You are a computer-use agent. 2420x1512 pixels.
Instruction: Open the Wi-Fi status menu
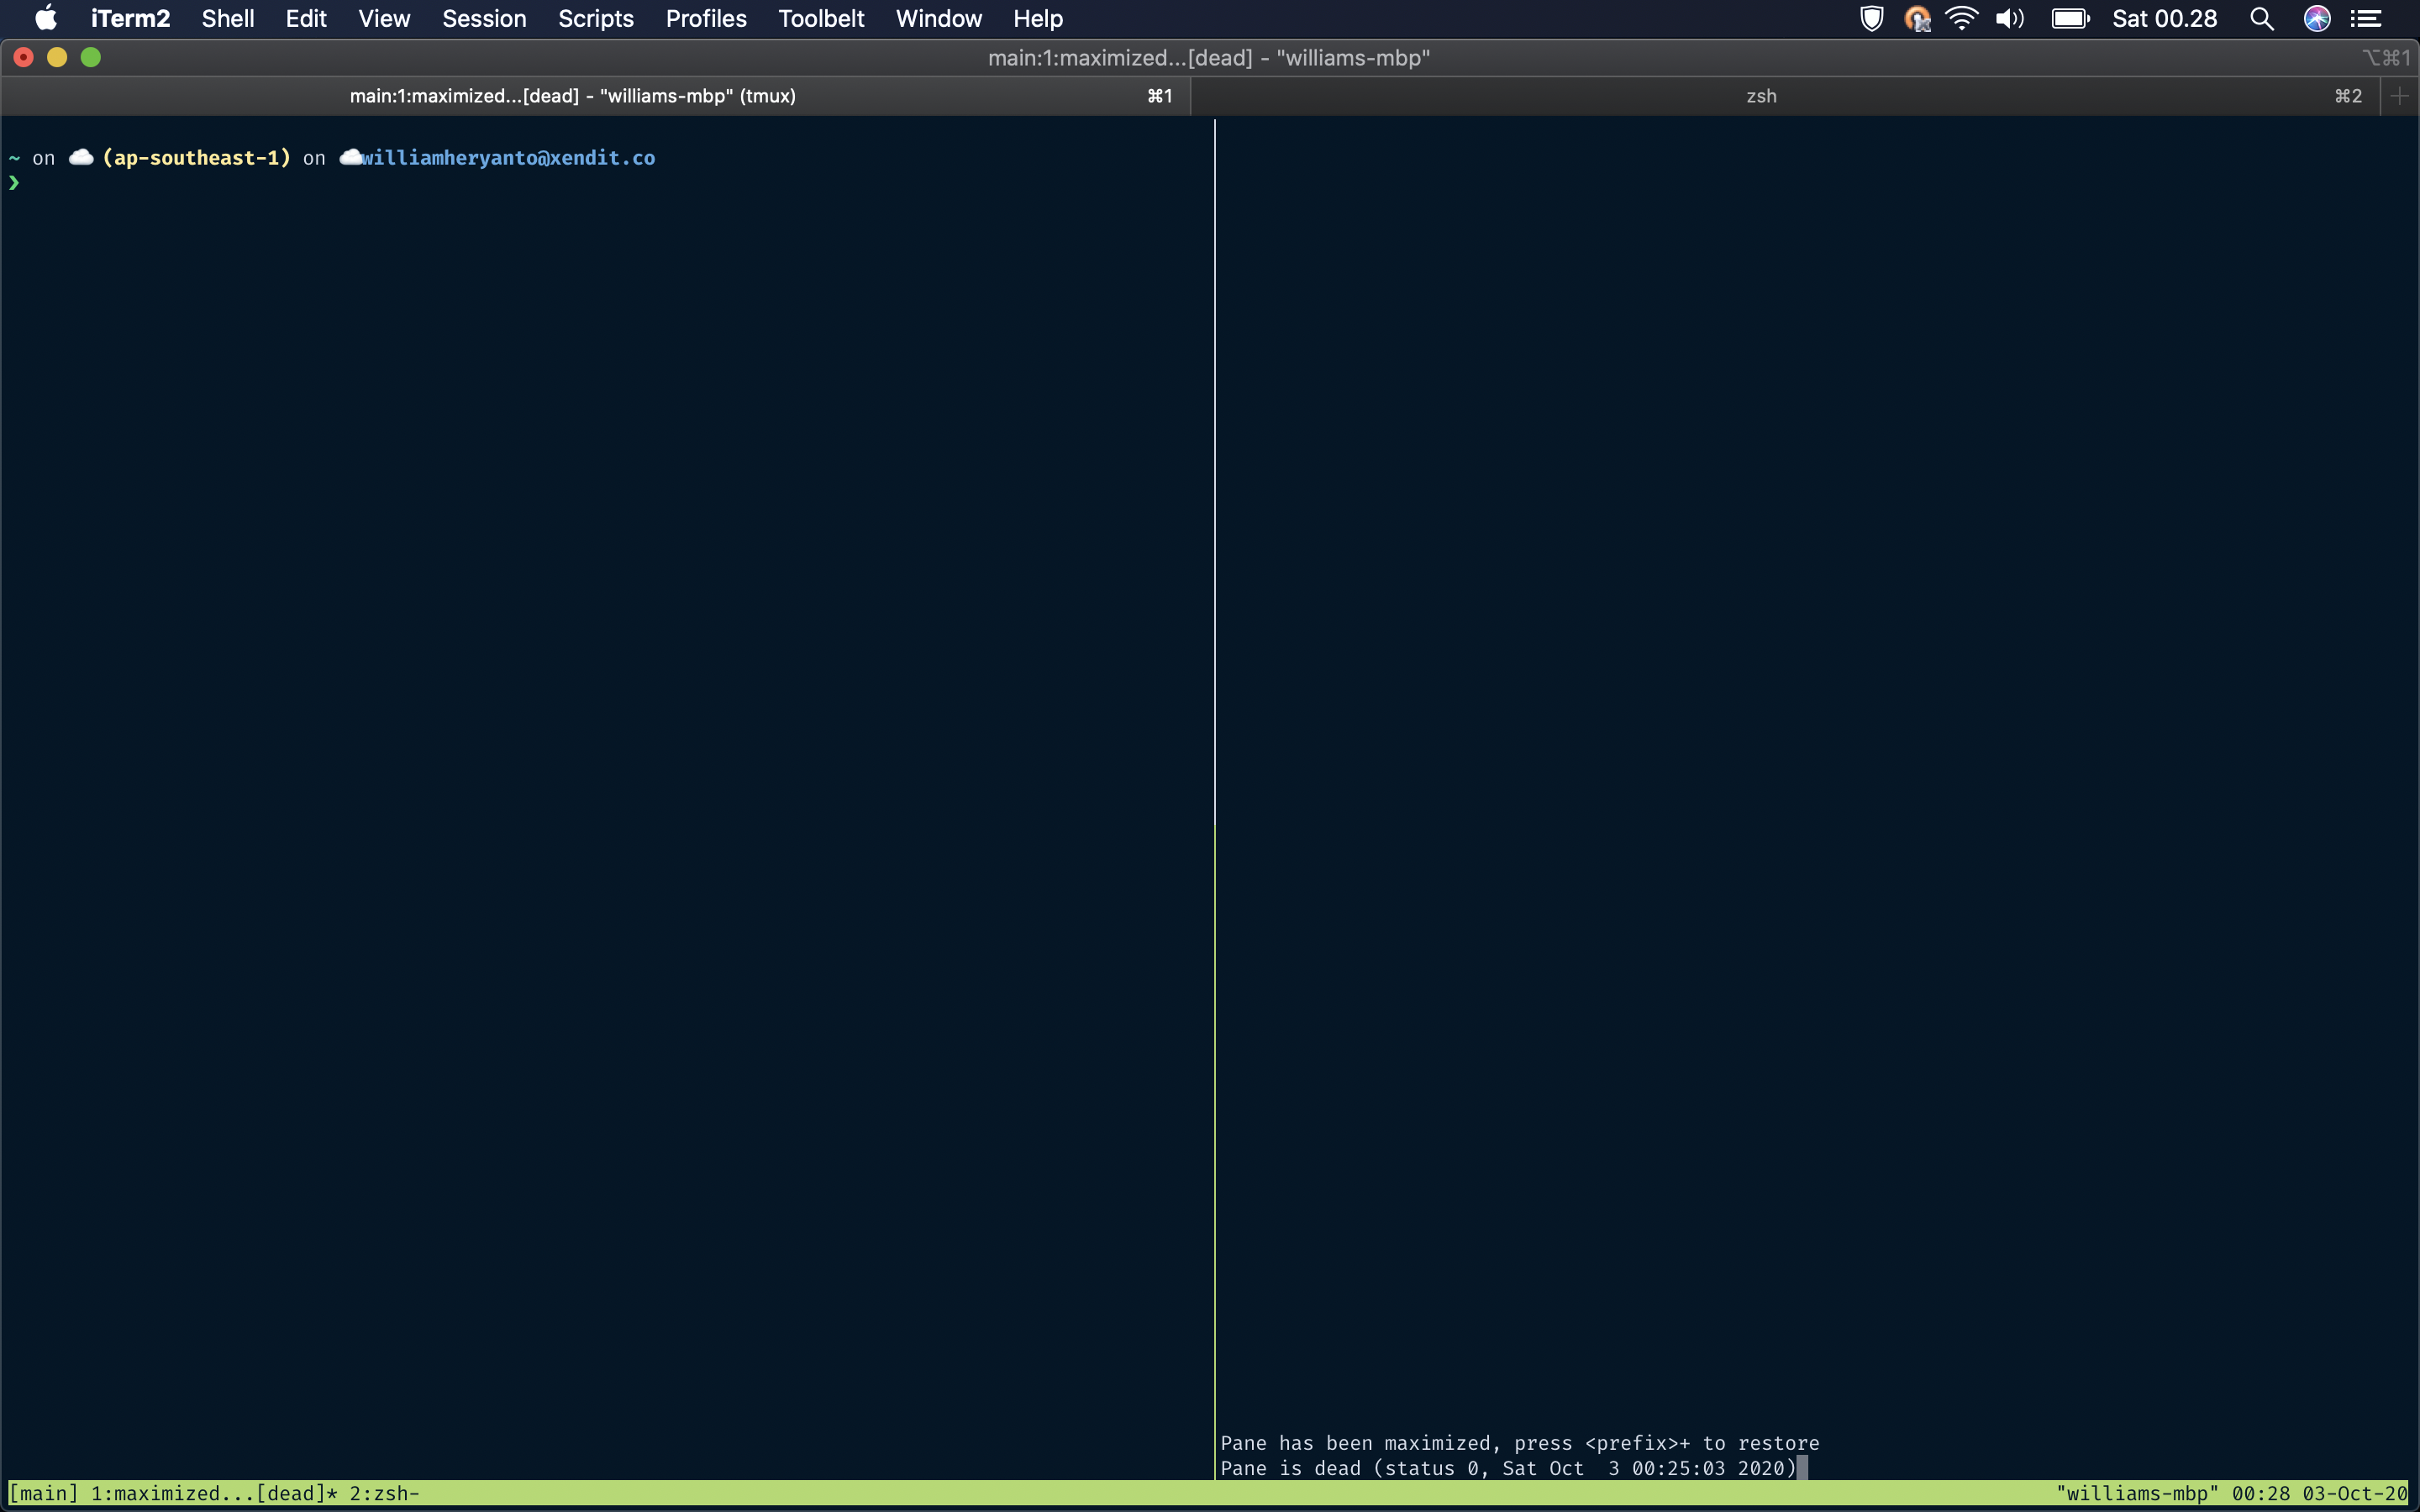1962,18
